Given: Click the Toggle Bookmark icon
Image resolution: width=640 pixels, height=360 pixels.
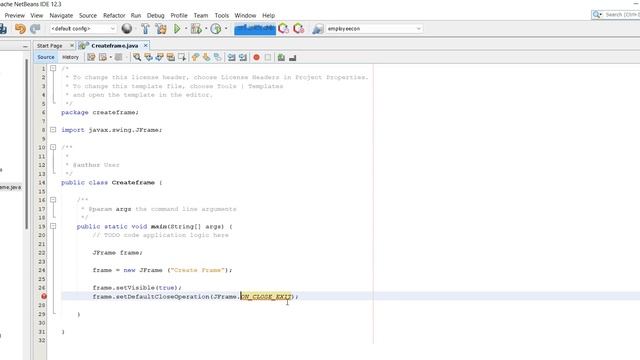Looking at the screenshot, I should (x=218, y=58).
